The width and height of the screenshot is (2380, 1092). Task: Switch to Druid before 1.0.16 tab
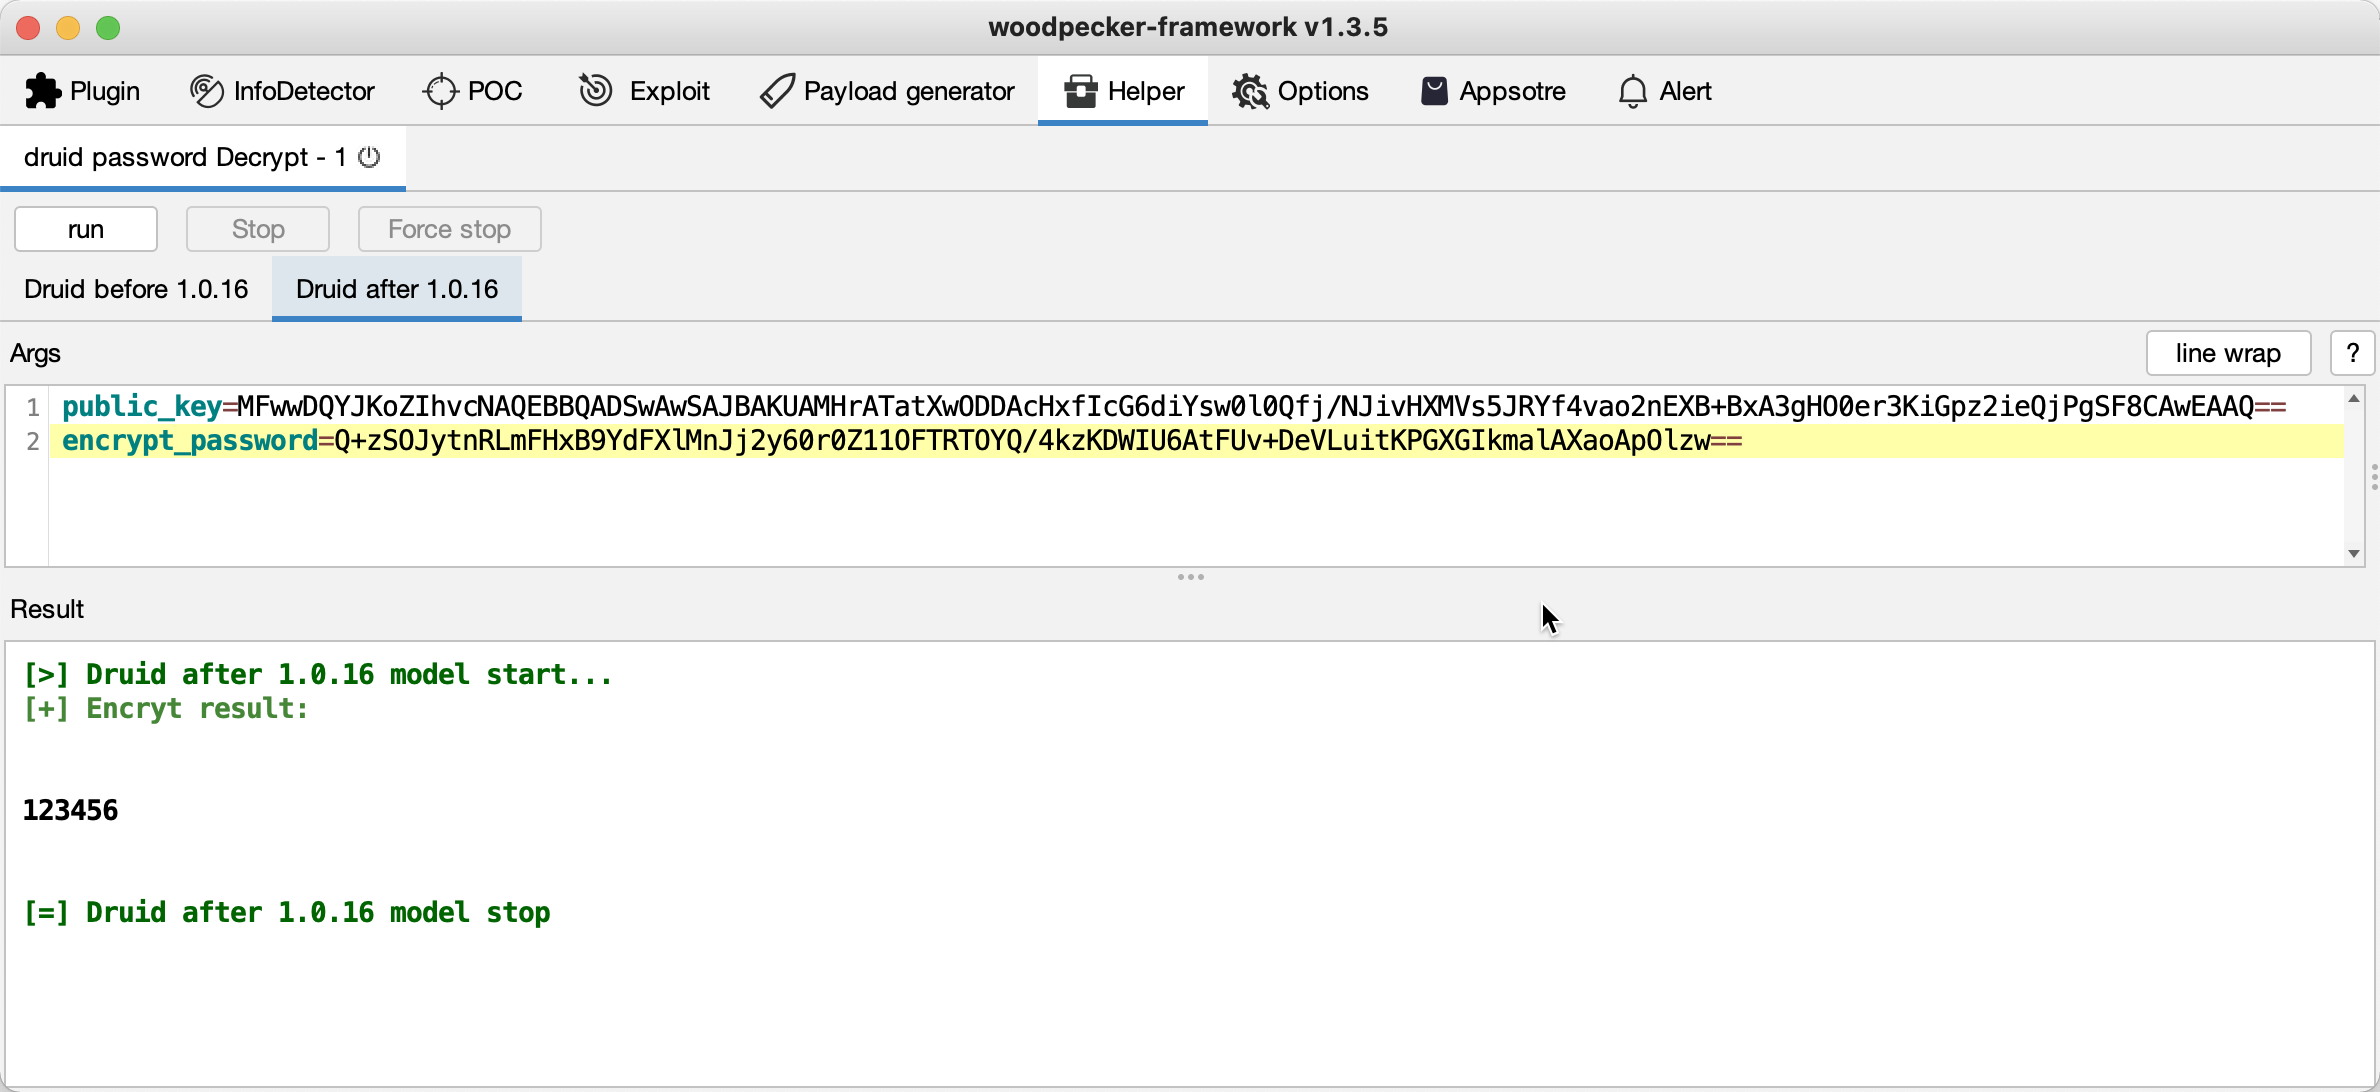coord(136,289)
